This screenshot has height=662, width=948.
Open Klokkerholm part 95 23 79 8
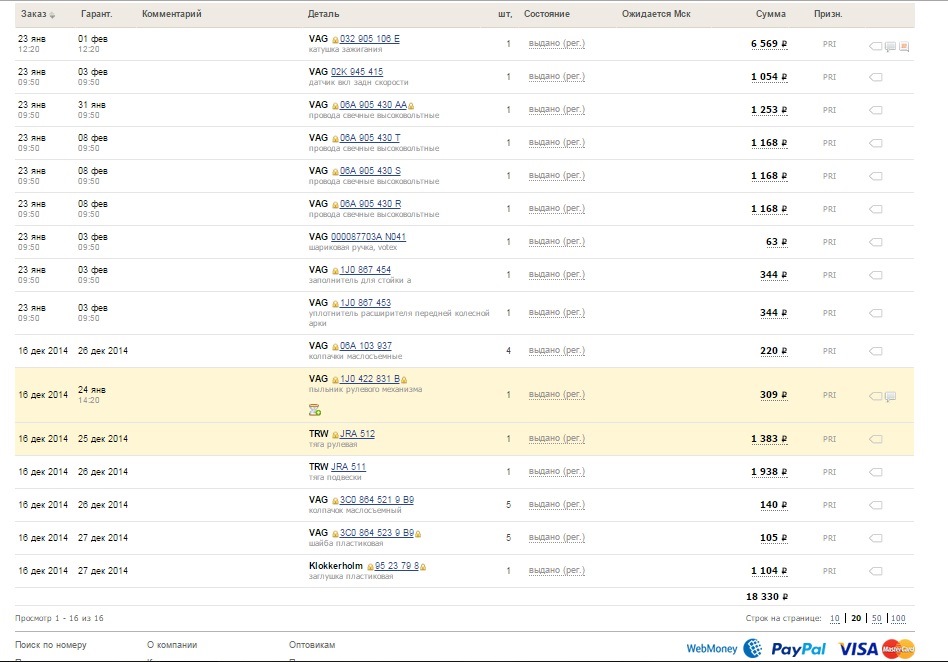(397, 566)
